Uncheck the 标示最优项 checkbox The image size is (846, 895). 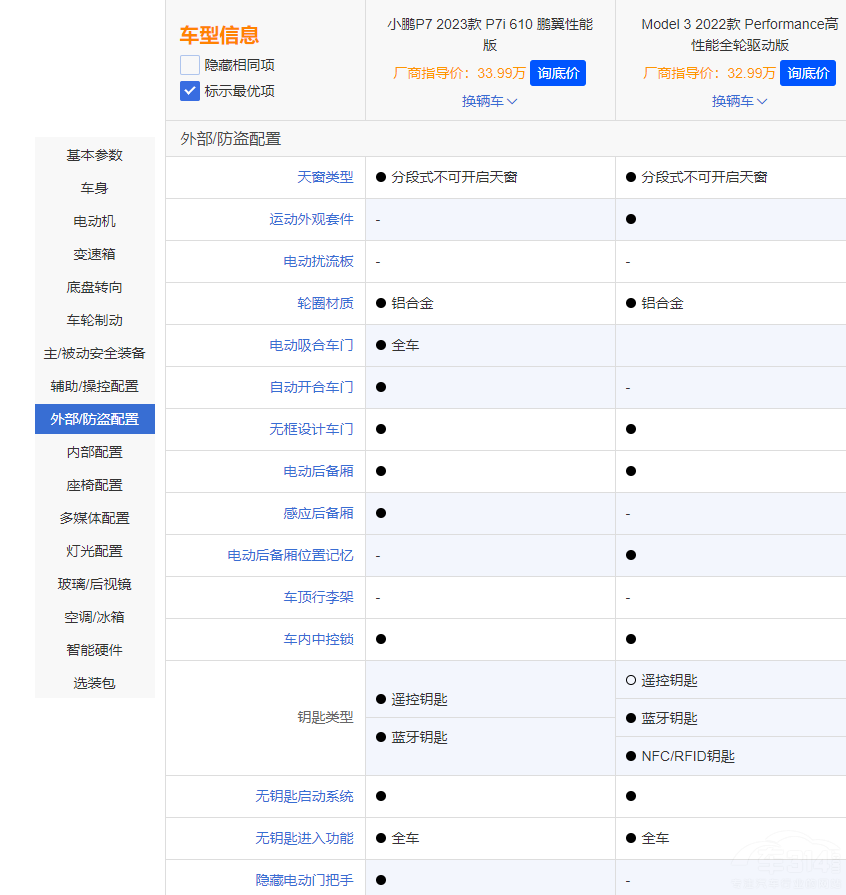click(x=190, y=91)
